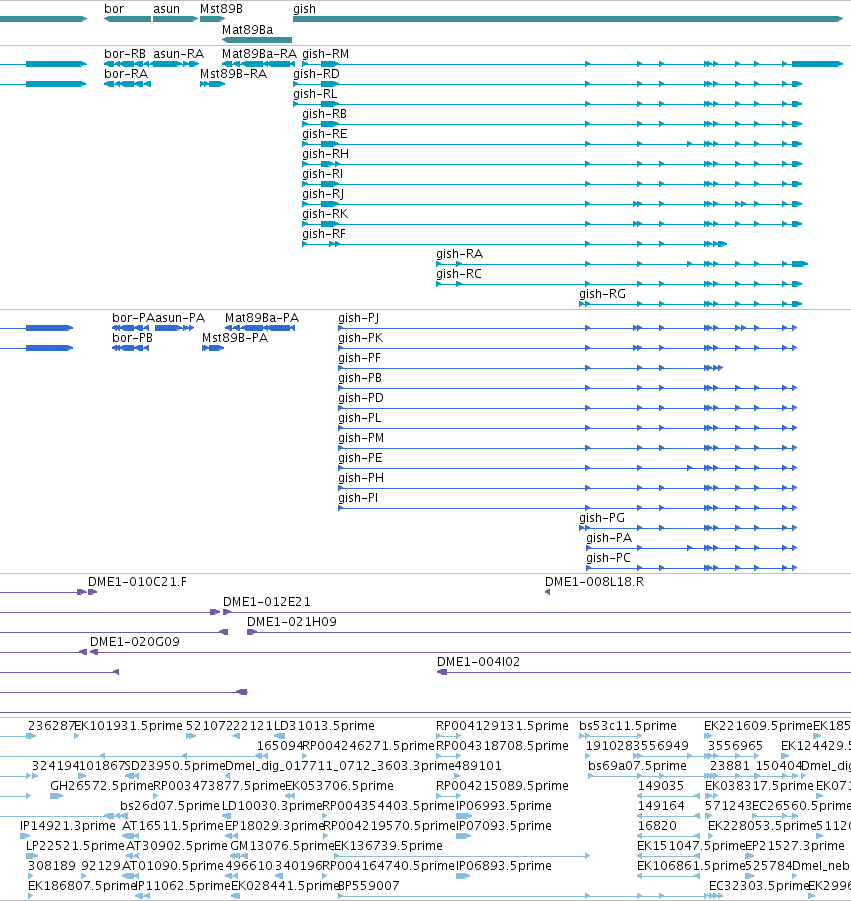Click the DME1-008L18.R clone label
The width and height of the screenshot is (851, 901).
(x=595, y=582)
